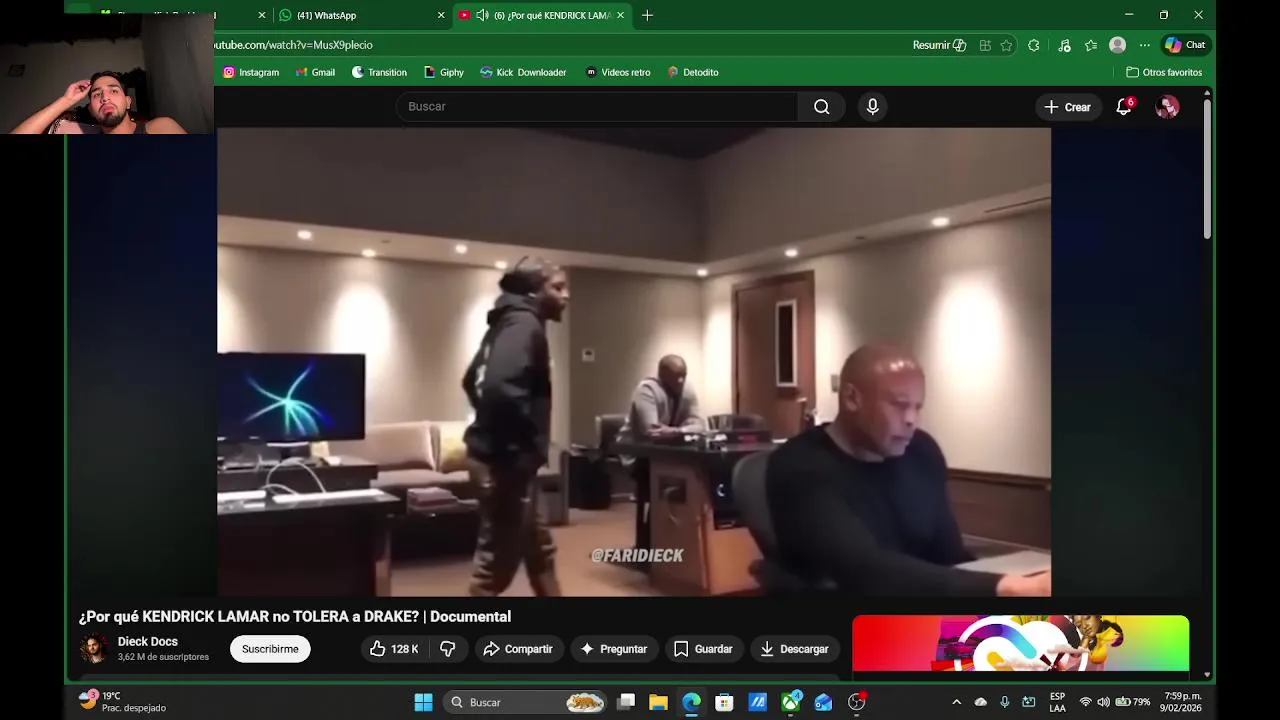Open the Xbox app on taskbar

tap(791, 702)
